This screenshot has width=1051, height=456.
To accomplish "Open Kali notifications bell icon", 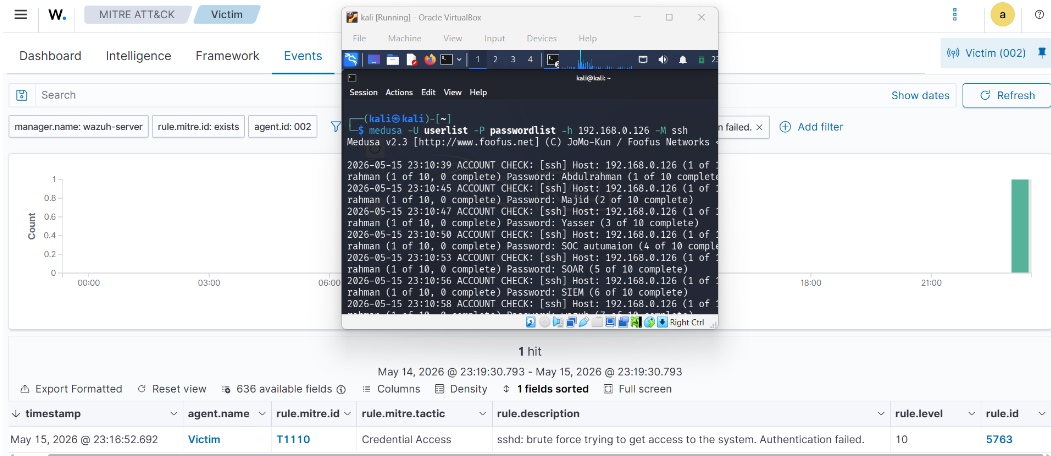I will point(682,60).
